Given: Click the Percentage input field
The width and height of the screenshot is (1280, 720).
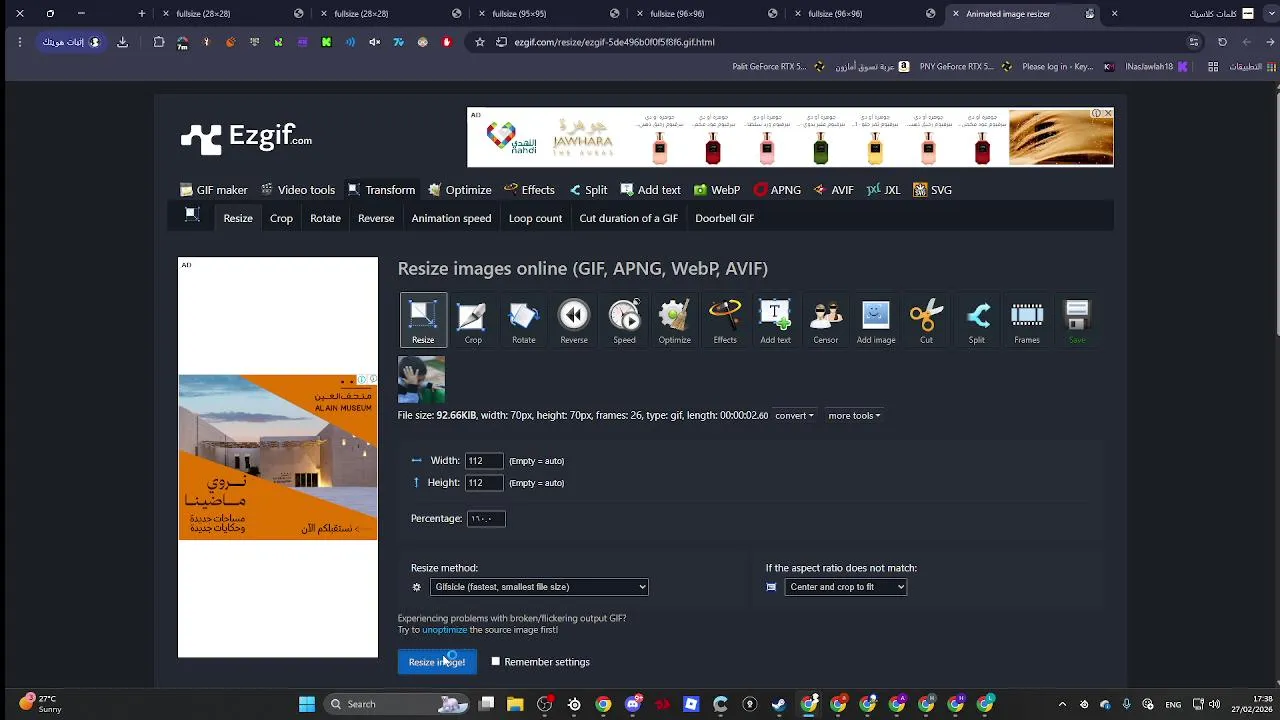Looking at the screenshot, I should (x=486, y=519).
